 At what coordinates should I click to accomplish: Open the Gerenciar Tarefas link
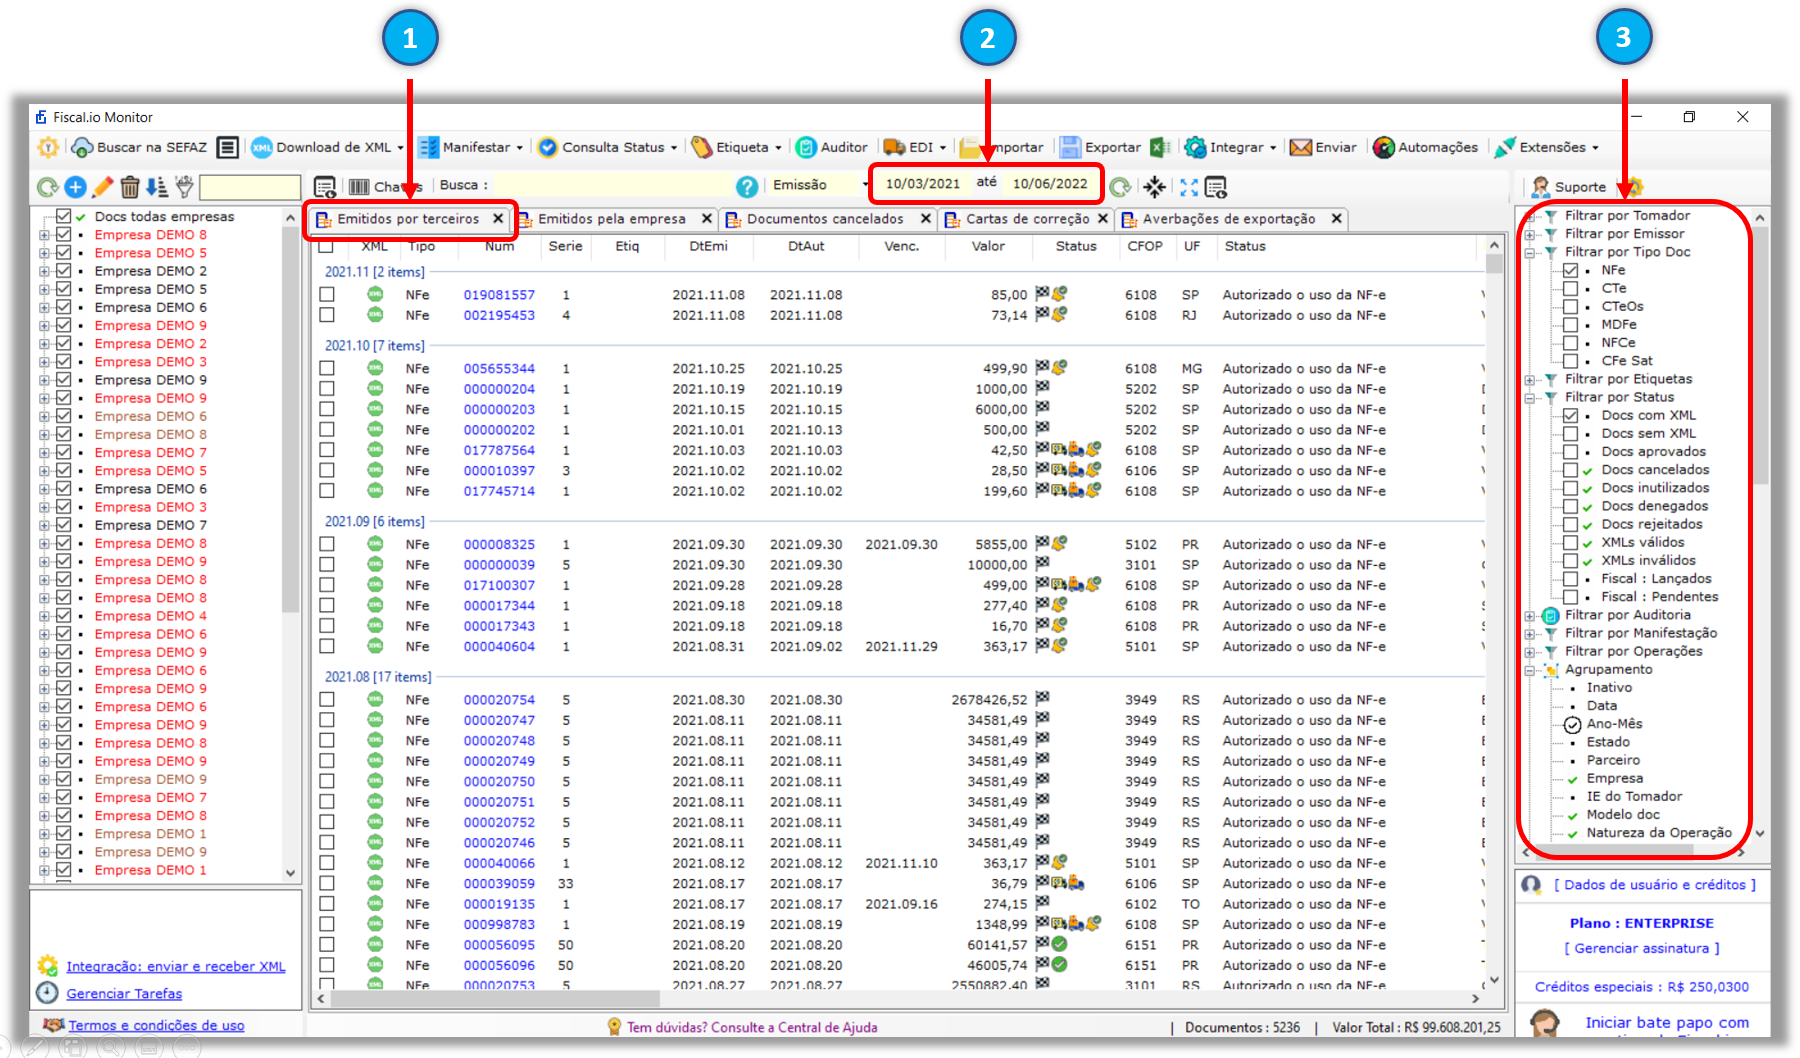tap(124, 994)
